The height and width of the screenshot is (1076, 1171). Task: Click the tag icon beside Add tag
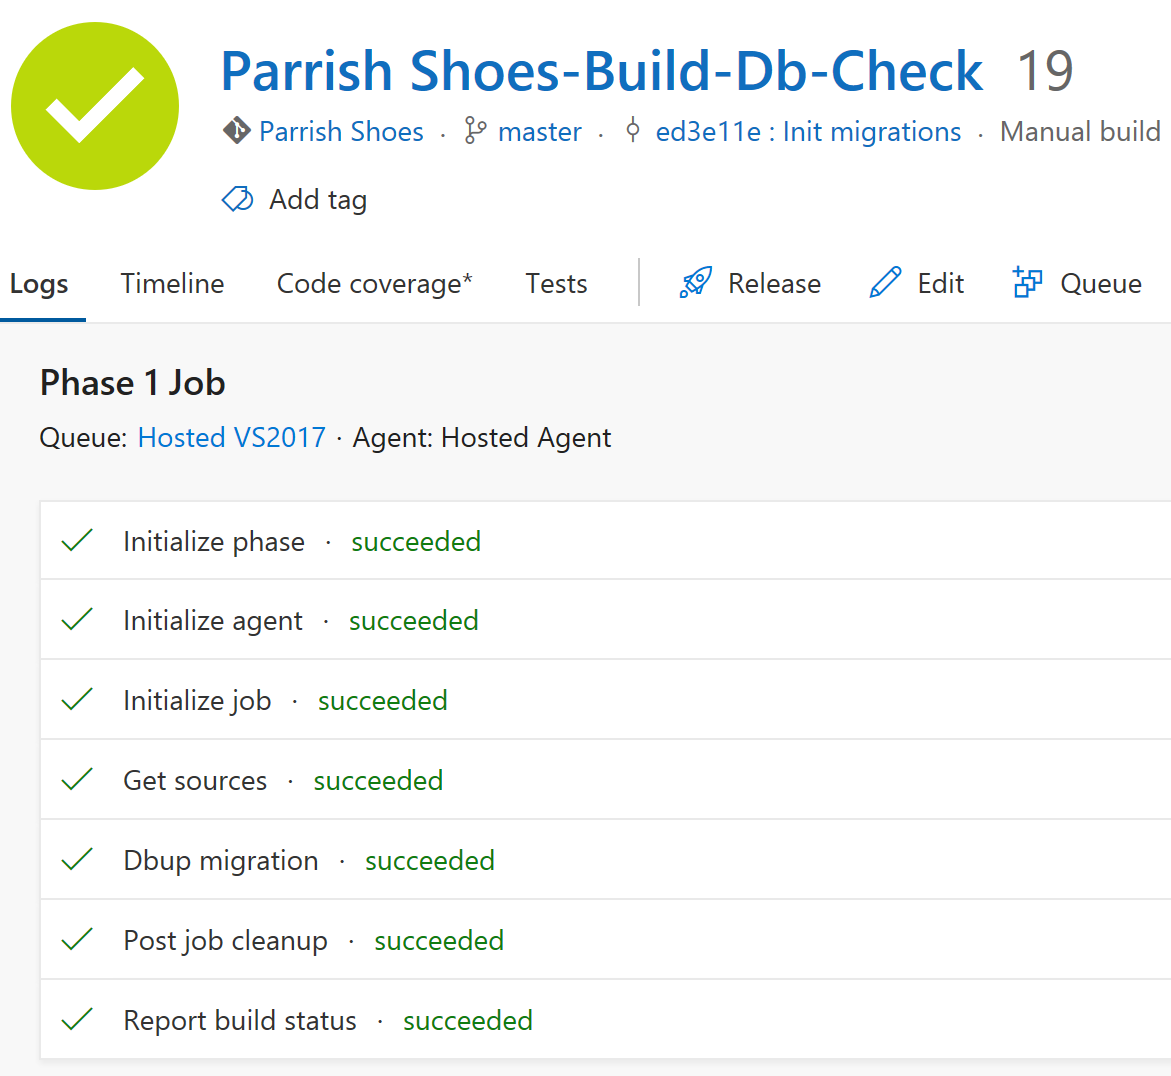tap(237, 200)
